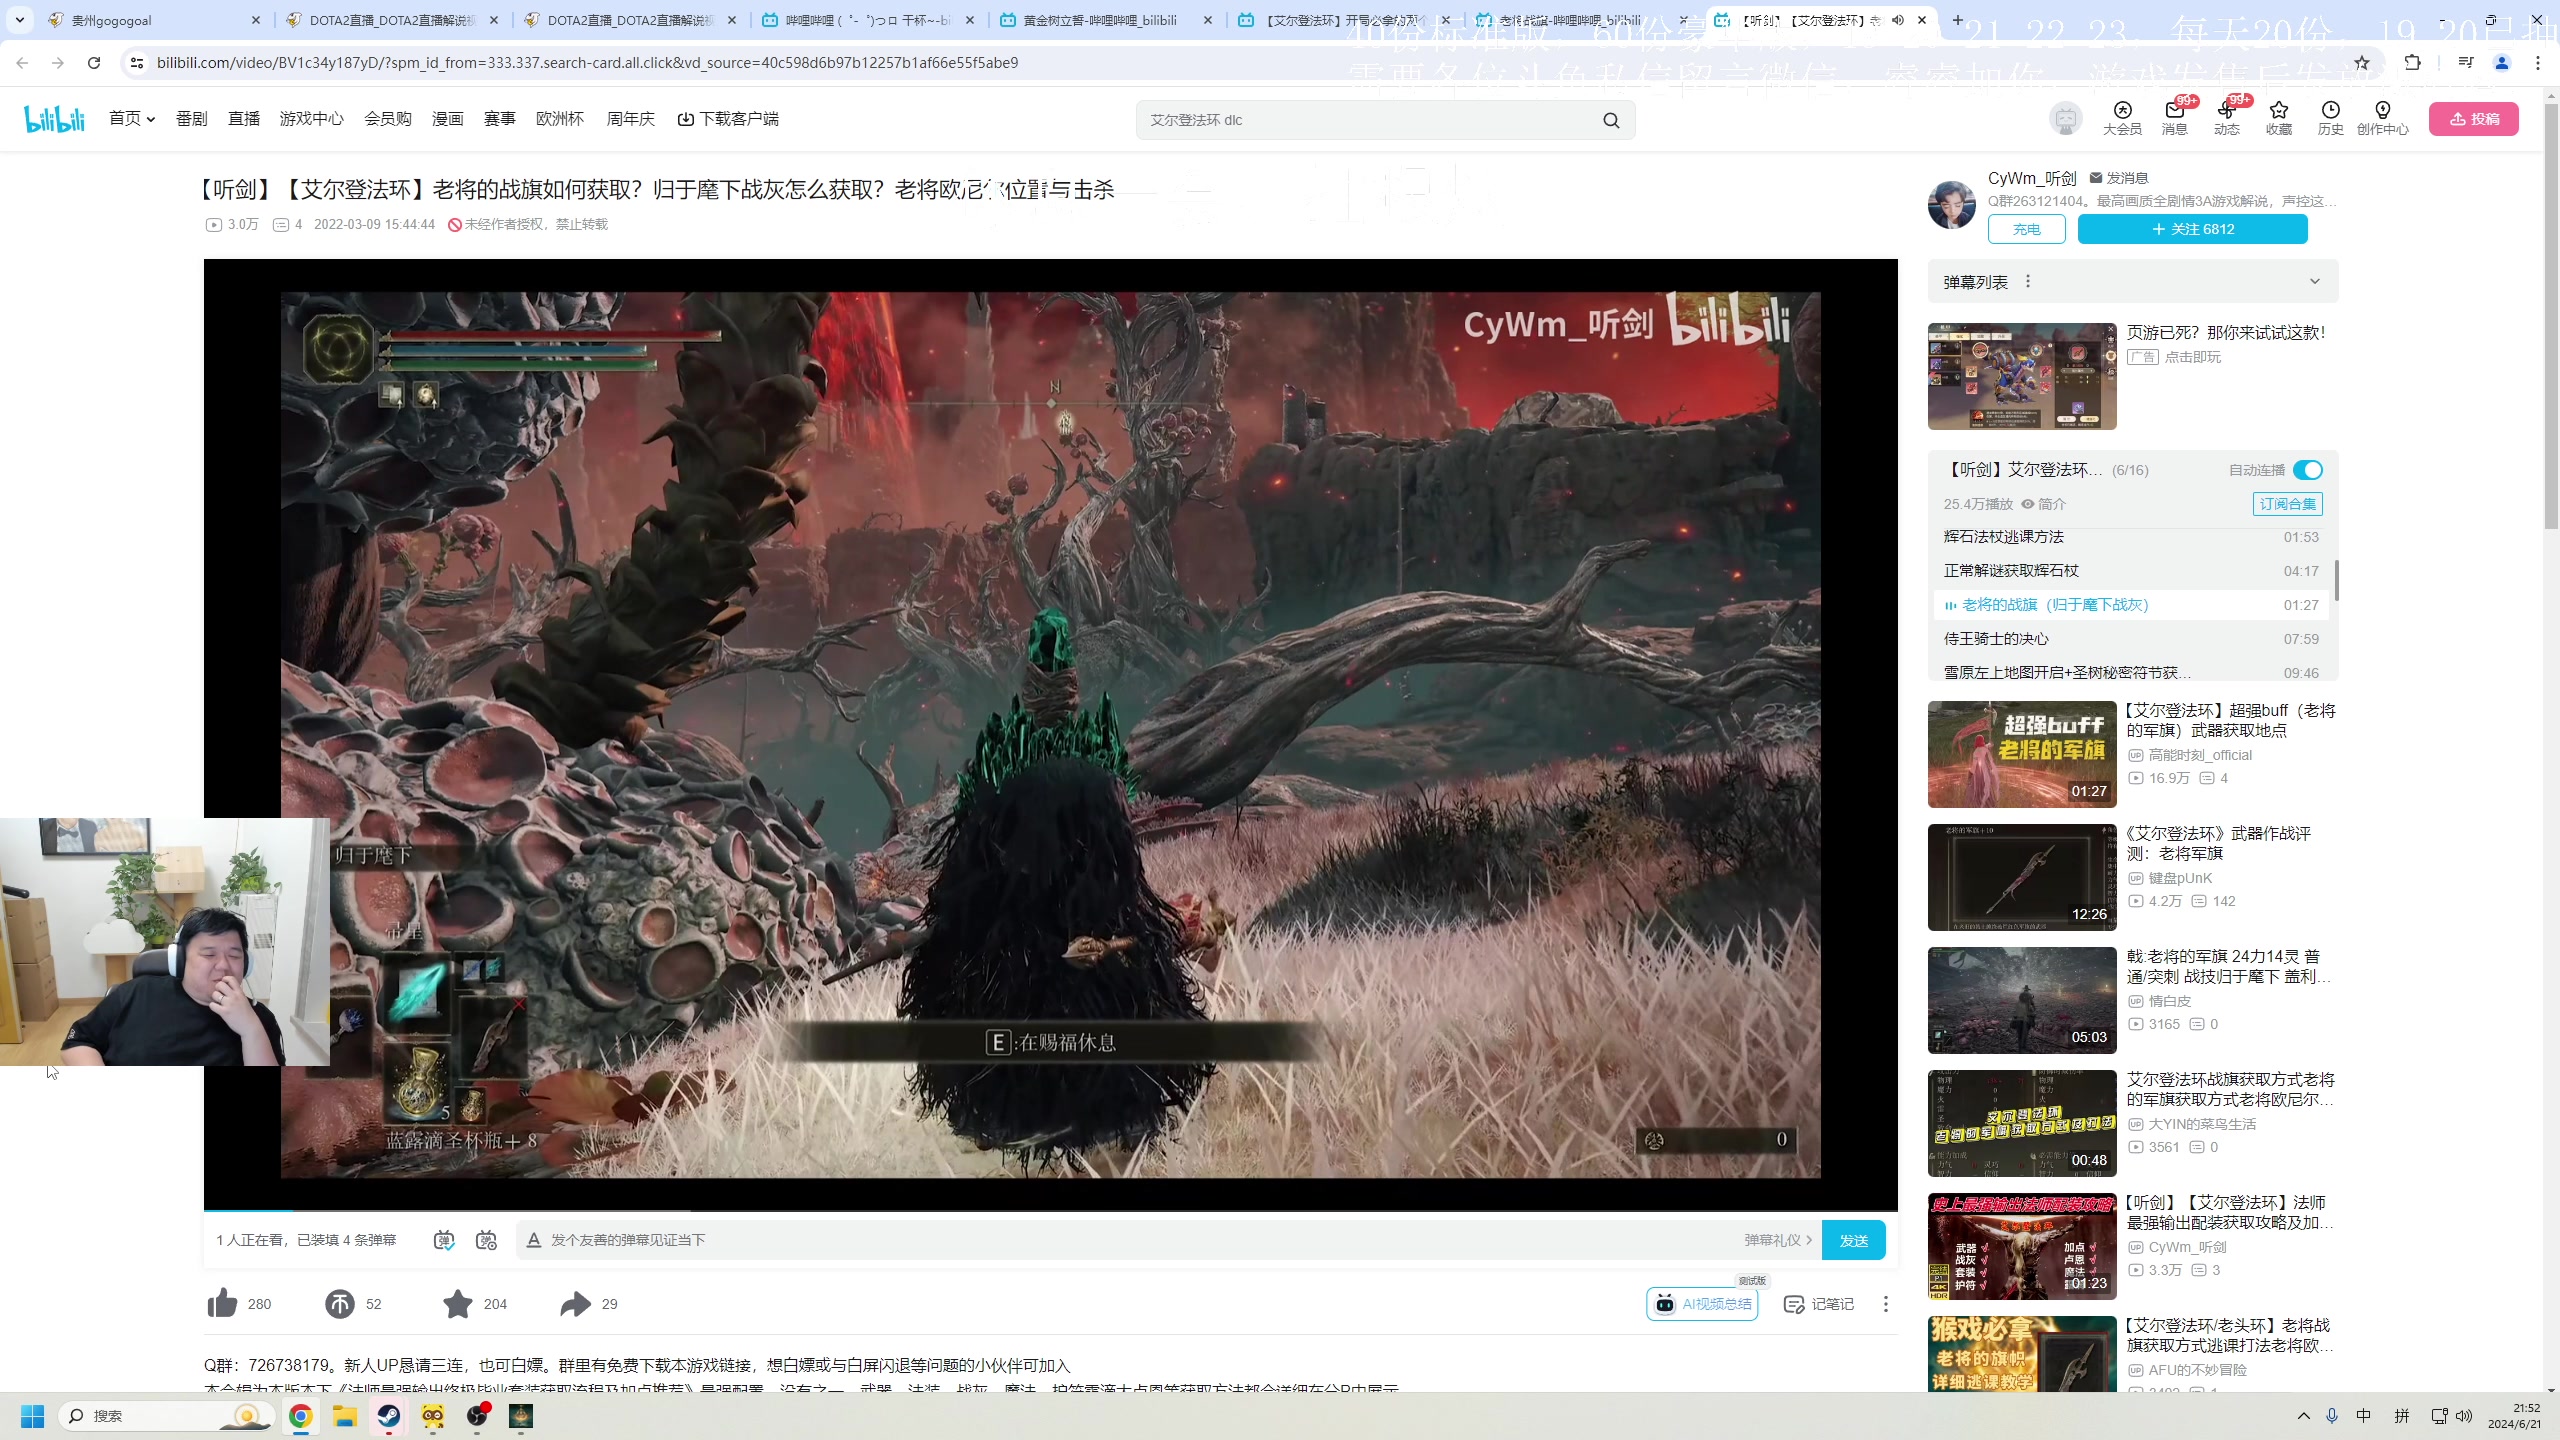Open Steam from the taskbar
This screenshot has height=1440, width=2560.
(389, 1416)
